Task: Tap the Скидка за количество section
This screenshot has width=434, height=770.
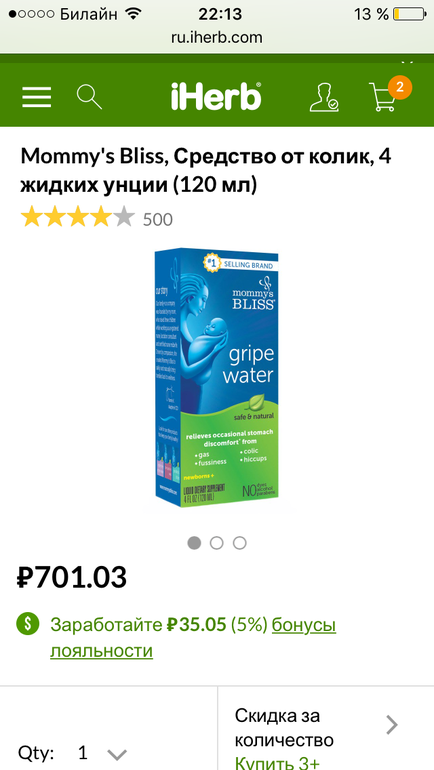Action: tap(326, 728)
